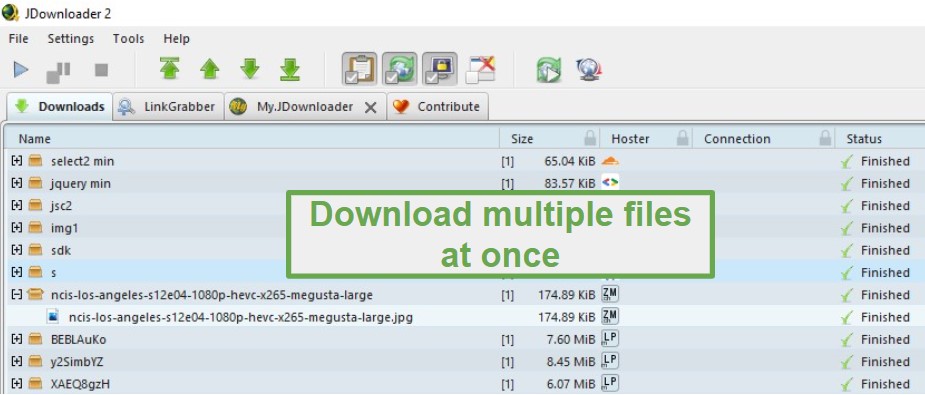Select the img1 package name
The width and height of the screenshot is (925, 395).
pyautogui.click(x=64, y=228)
